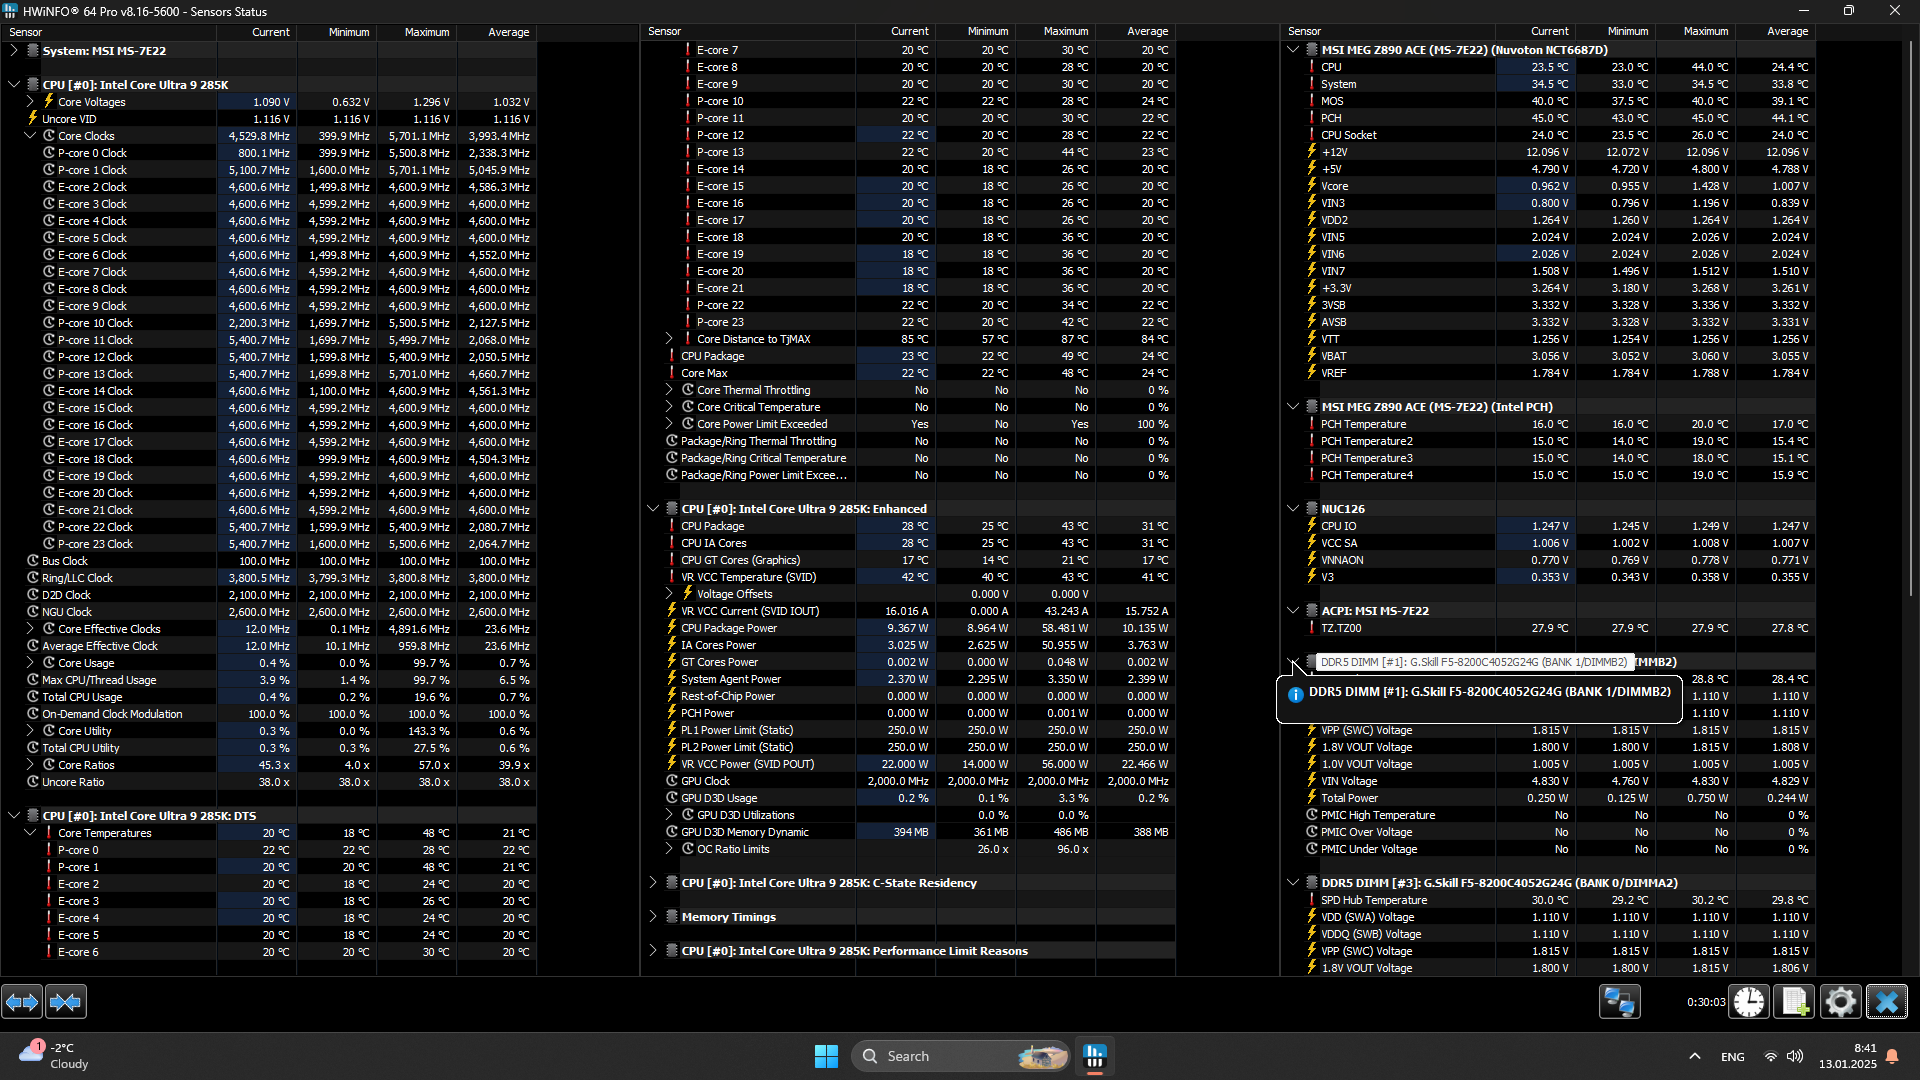This screenshot has width=1920, height=1080.
Task: Click the Average column header in right panel
Action: pyautogui.click(x=1787, y=31)
